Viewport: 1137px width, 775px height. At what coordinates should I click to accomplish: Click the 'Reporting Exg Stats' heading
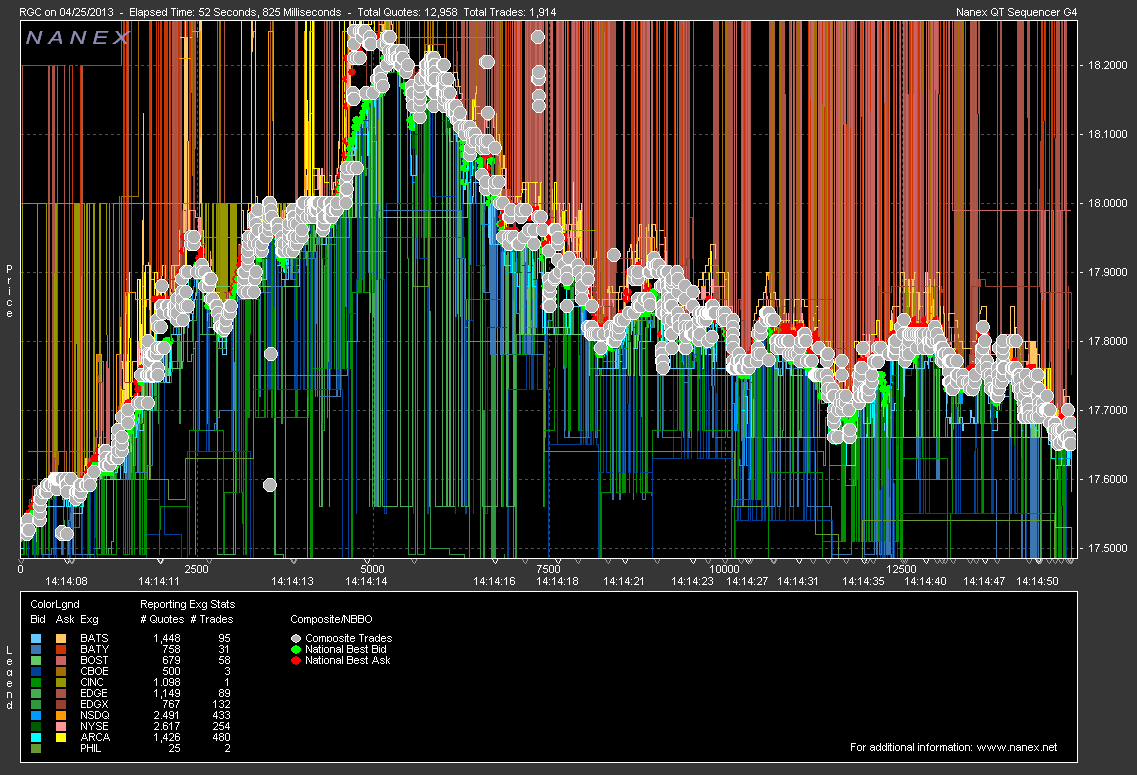click(x=188, y=605)
